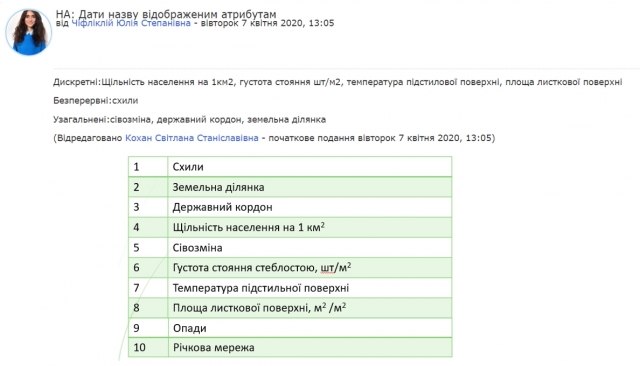Click row number 4 in the table
The image size is (640, 366).
pos(148,227)
